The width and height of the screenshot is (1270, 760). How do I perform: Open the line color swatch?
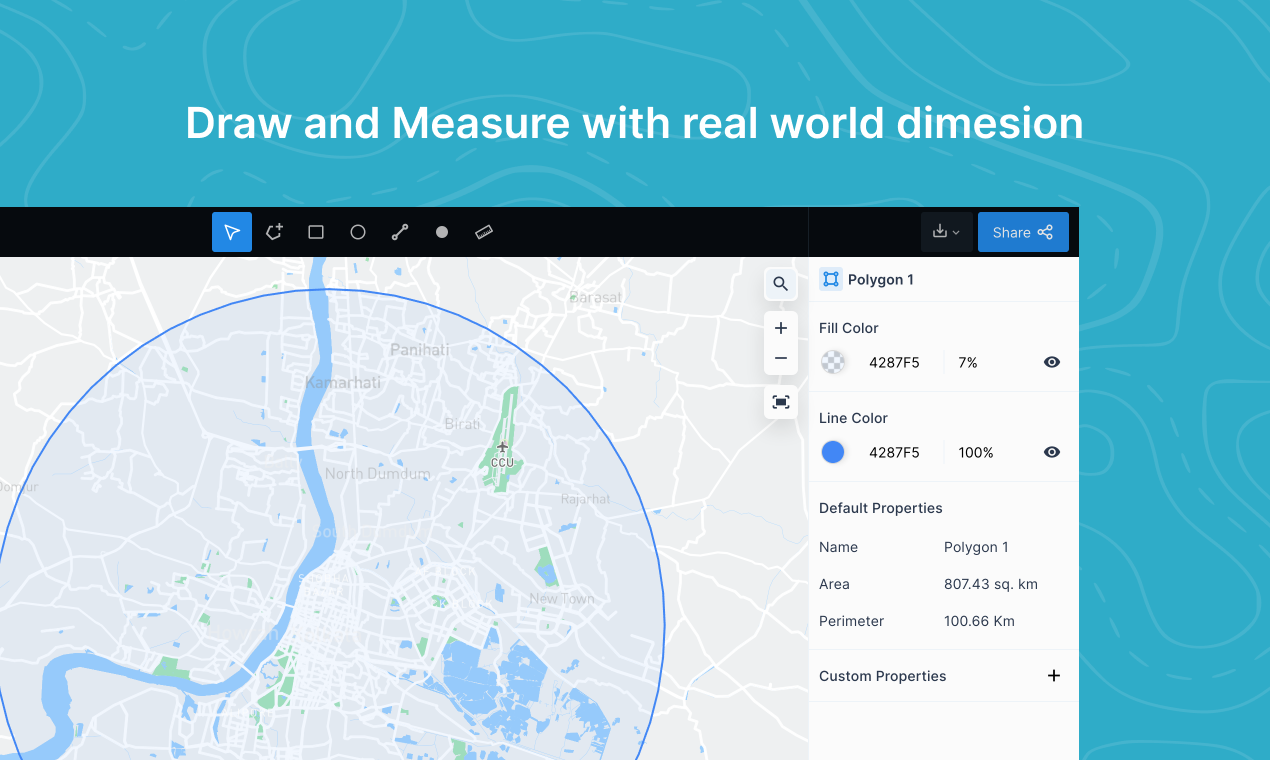click(x=833, y=452)
